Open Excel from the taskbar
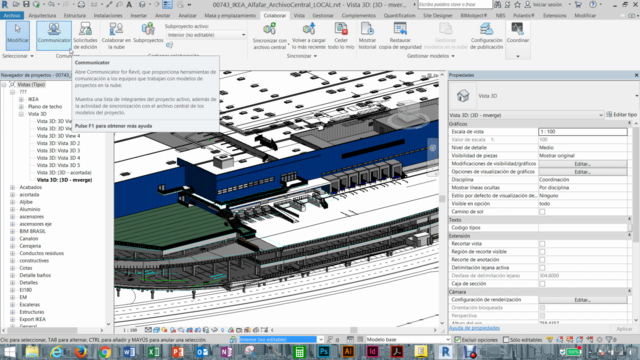640x360 pixels. 153,352
